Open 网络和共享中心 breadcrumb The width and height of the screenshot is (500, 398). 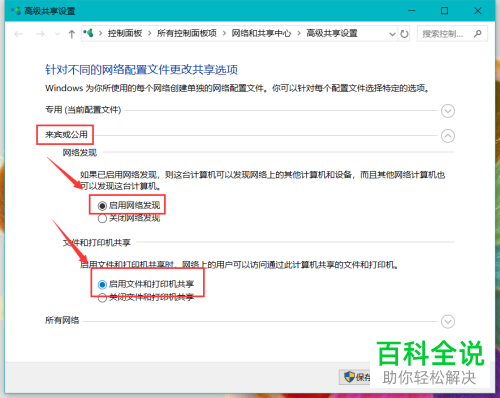[x=261, y=33]
